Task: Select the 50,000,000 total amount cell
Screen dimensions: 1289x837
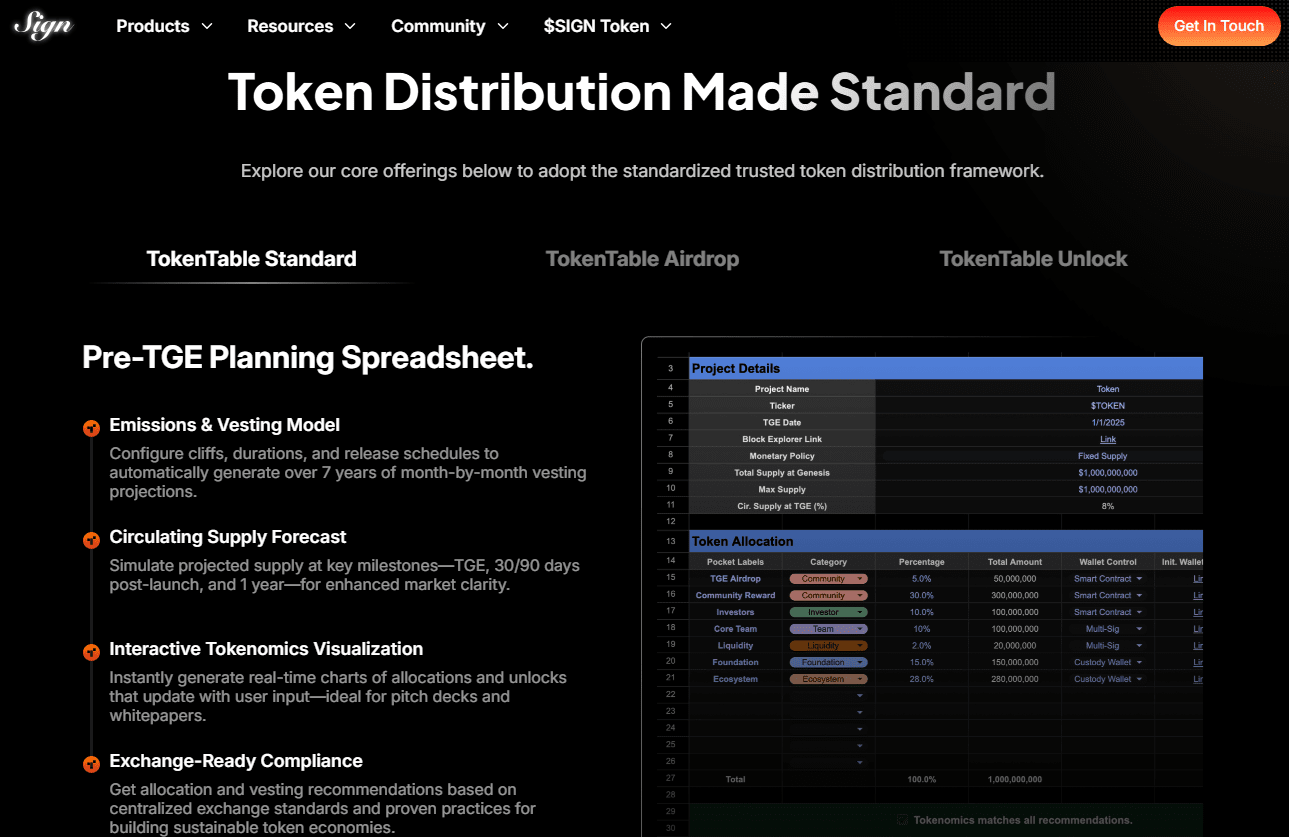Action: click(1014, 579)
